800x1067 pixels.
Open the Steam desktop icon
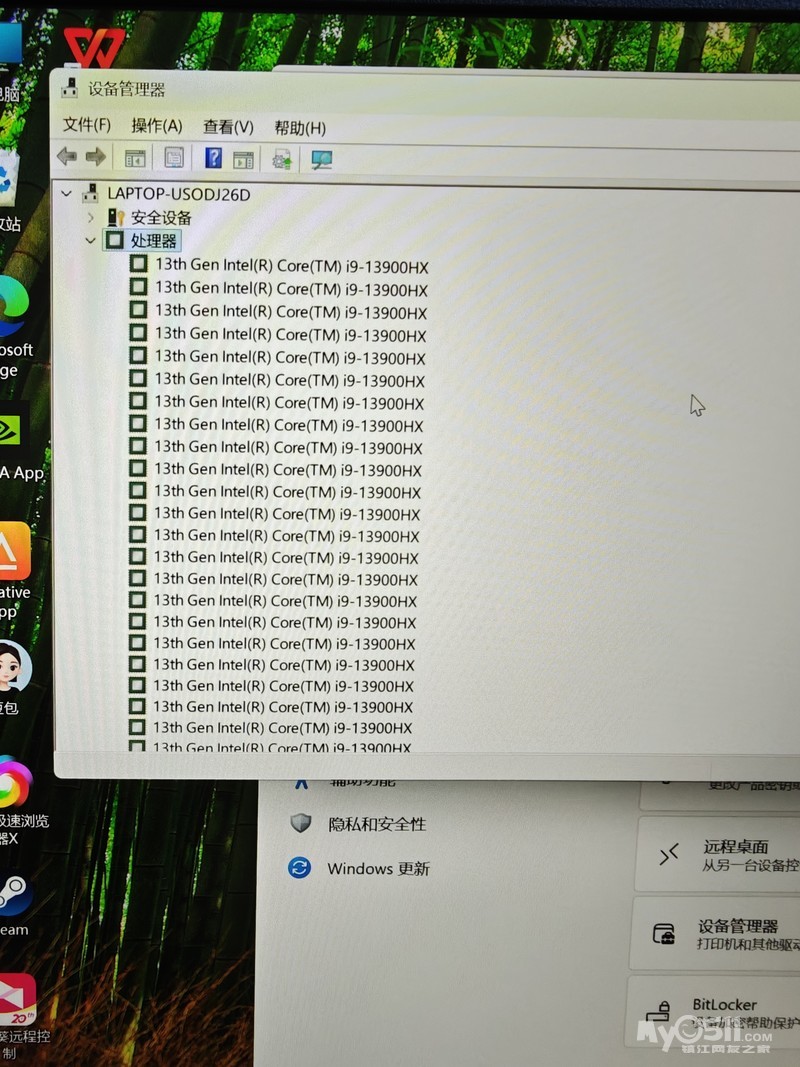coord(15,894)
